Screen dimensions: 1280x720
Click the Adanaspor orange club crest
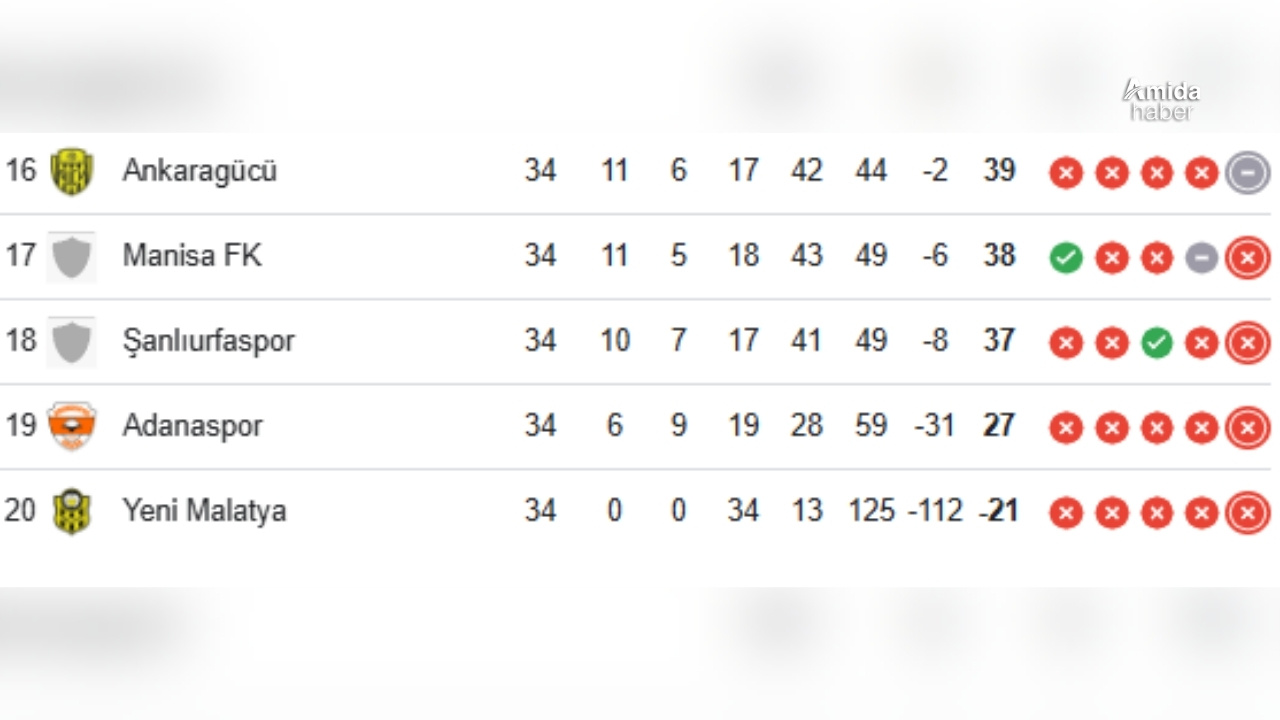[72, 426]
